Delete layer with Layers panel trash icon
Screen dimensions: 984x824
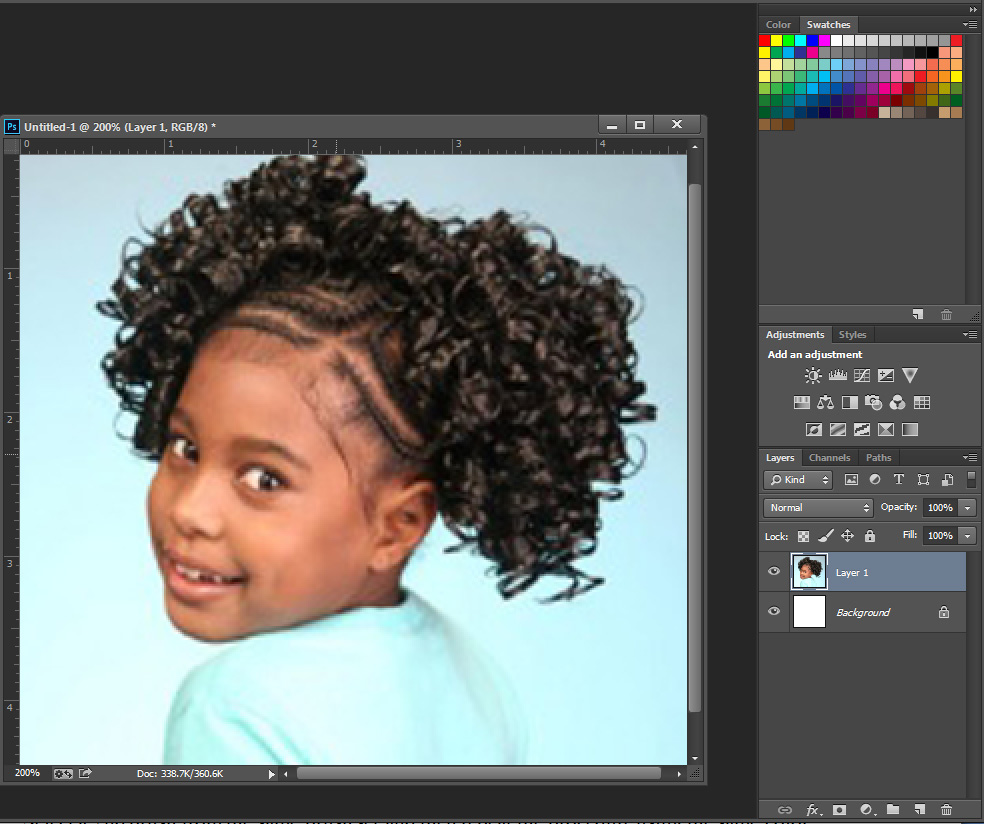(946, 810)
